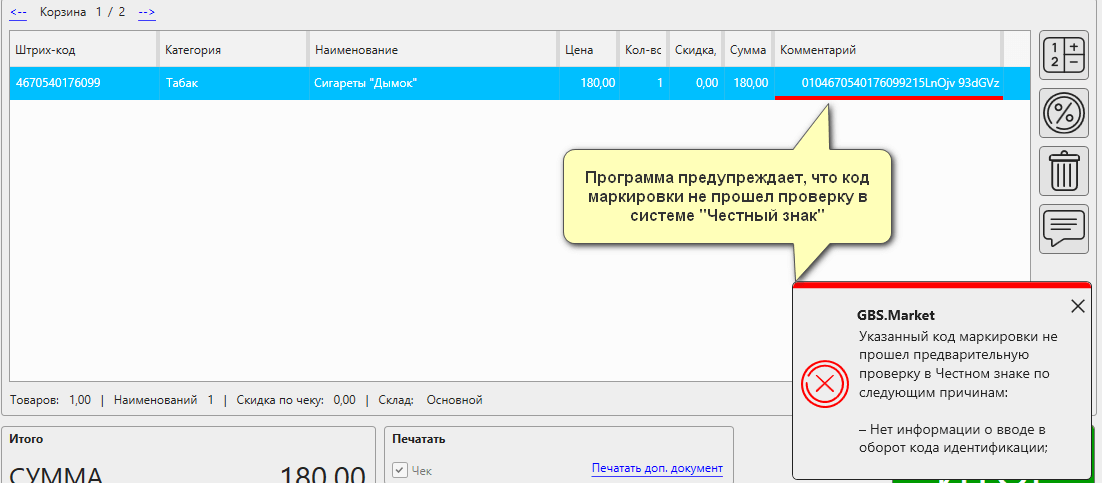Image resolution: width=1102 pixels, height=483 pixels.
Task: Click the percent discount icon
Action: [x=1064, y=112]
